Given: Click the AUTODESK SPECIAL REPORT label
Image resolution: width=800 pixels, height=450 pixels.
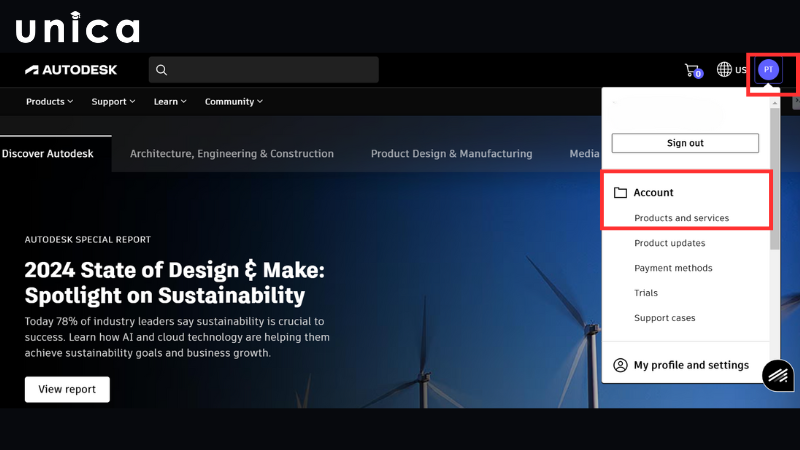Looking at the screenshot, I should pyautogui.click(x=88, y=239).
